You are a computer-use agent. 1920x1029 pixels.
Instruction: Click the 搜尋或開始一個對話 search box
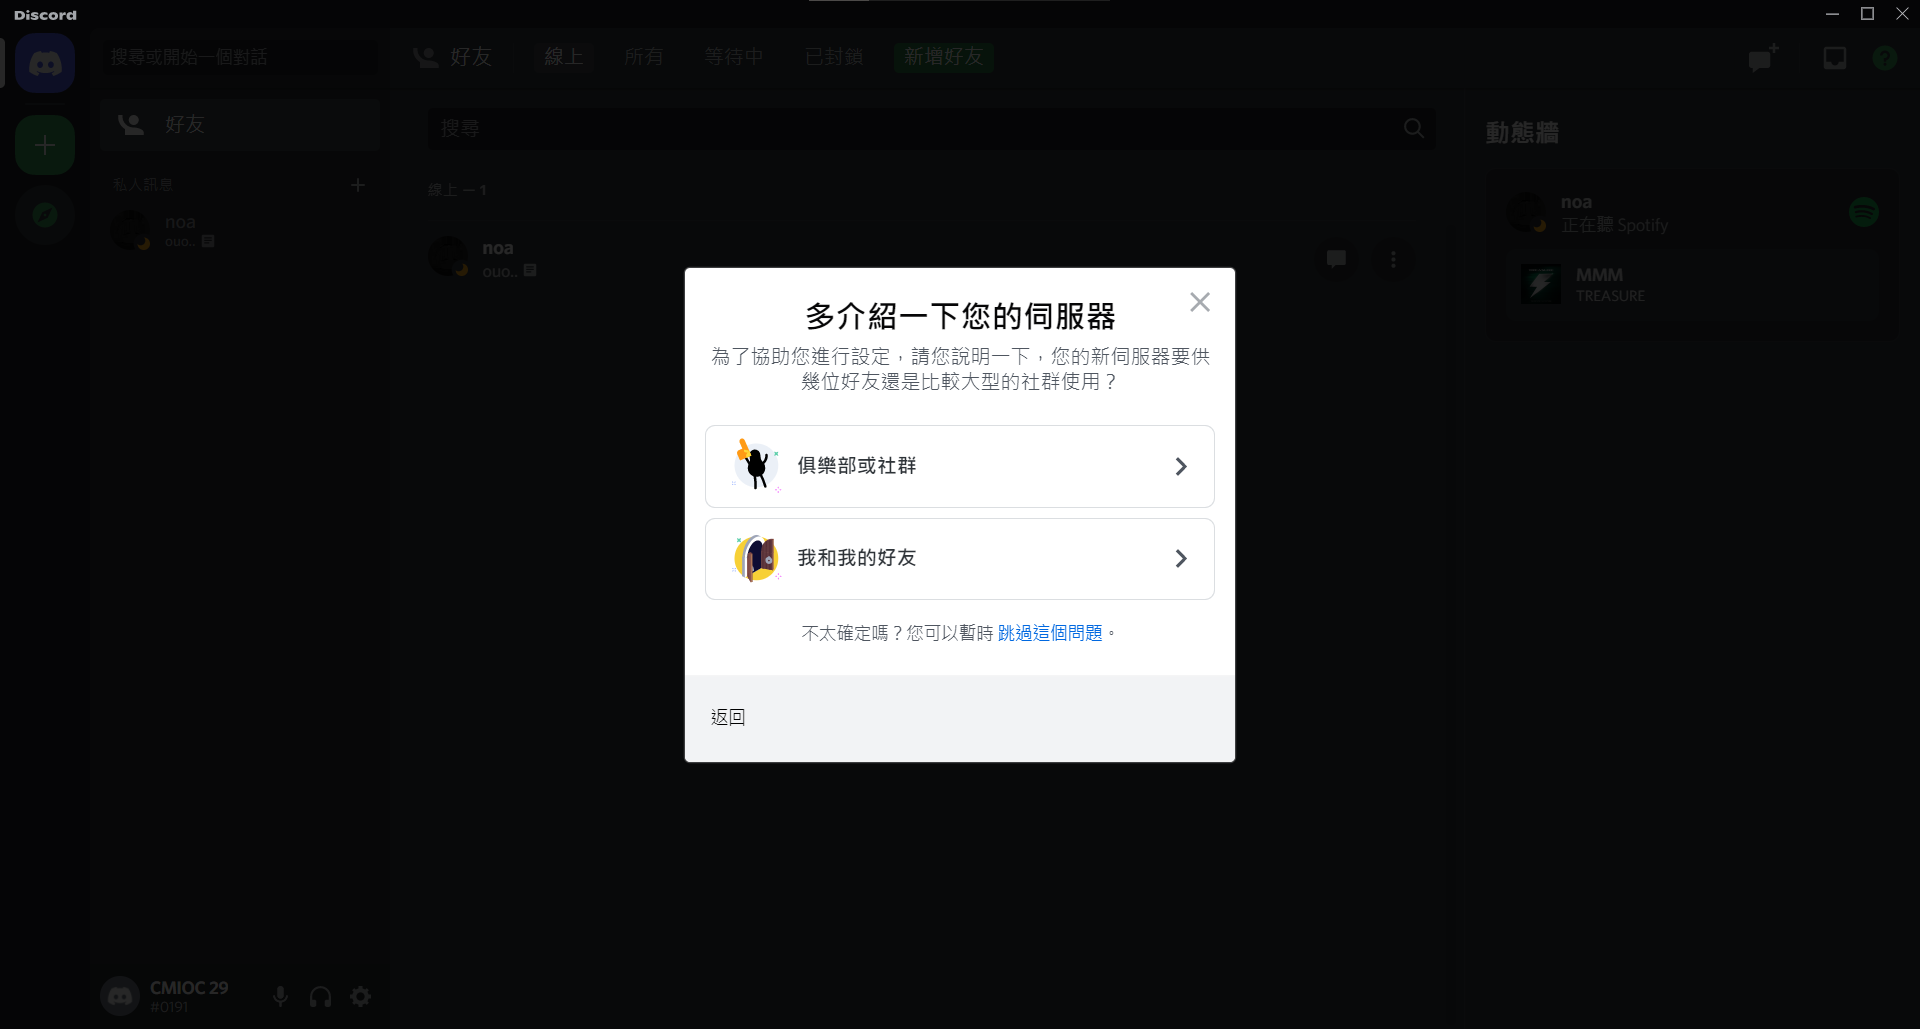point(239,57)
